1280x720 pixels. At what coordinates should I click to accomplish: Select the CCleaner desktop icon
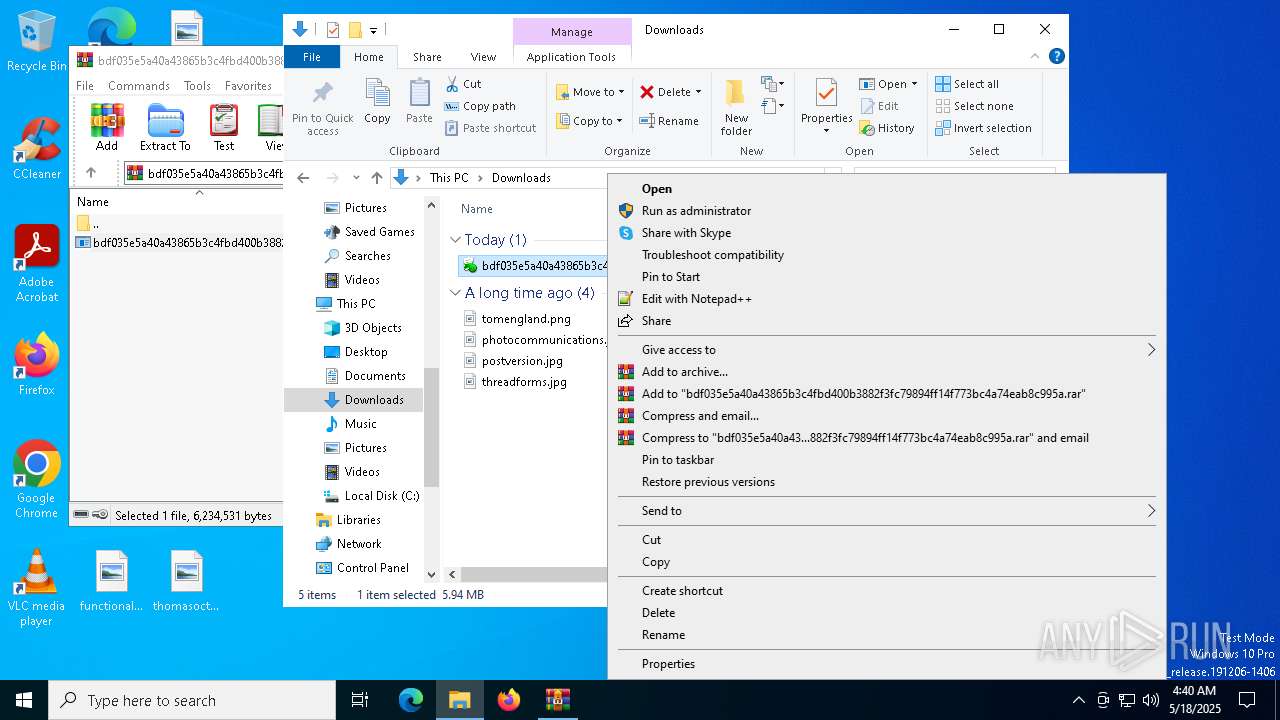[36, 148]
